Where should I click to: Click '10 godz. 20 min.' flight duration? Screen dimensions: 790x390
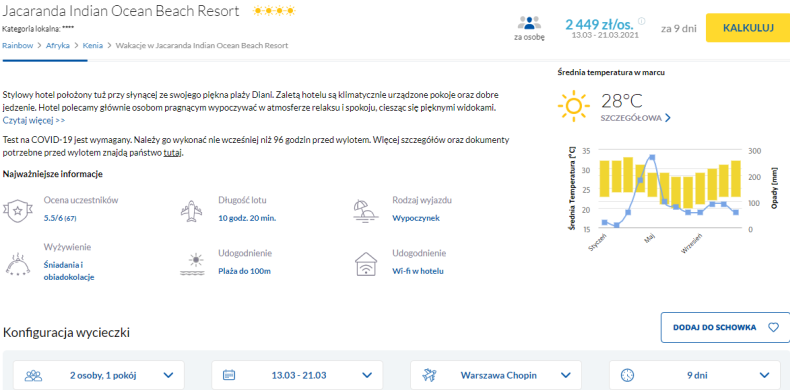247,218
